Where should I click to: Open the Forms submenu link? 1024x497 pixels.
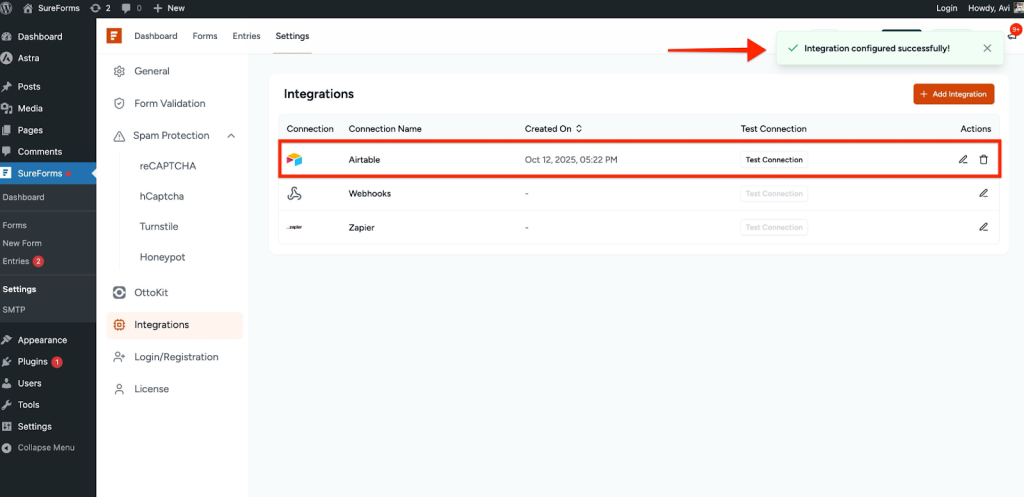click(x=14, y=225)
